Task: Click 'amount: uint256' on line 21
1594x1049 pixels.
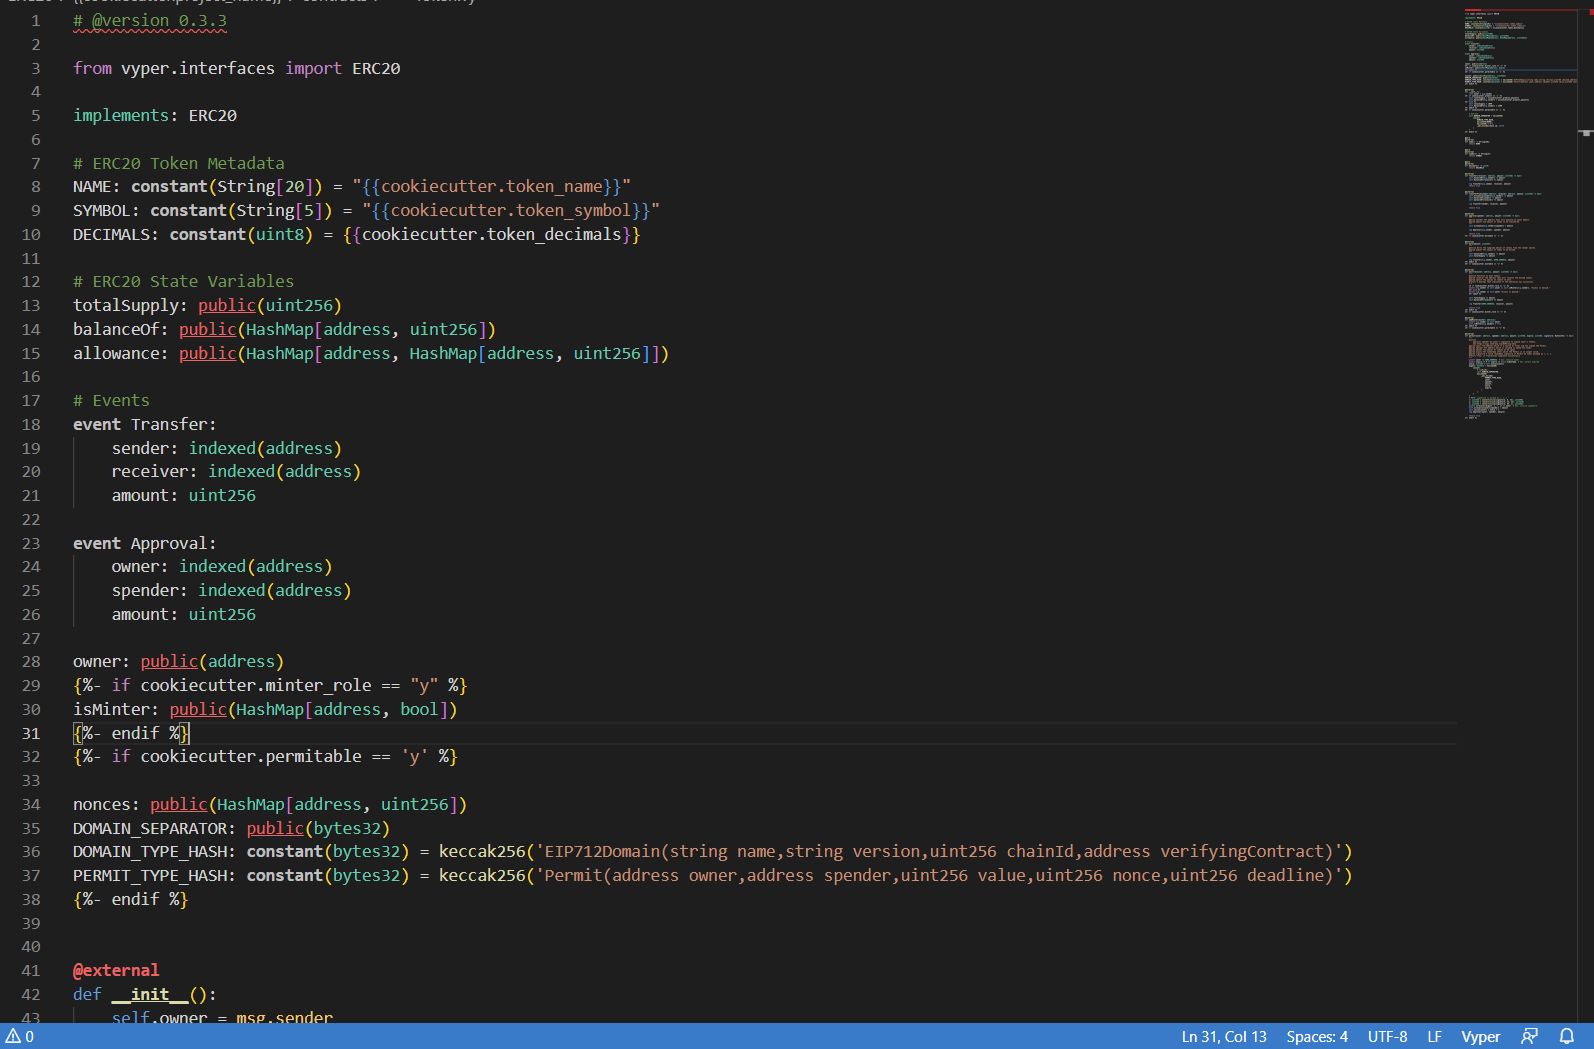Action: point(184,495)
